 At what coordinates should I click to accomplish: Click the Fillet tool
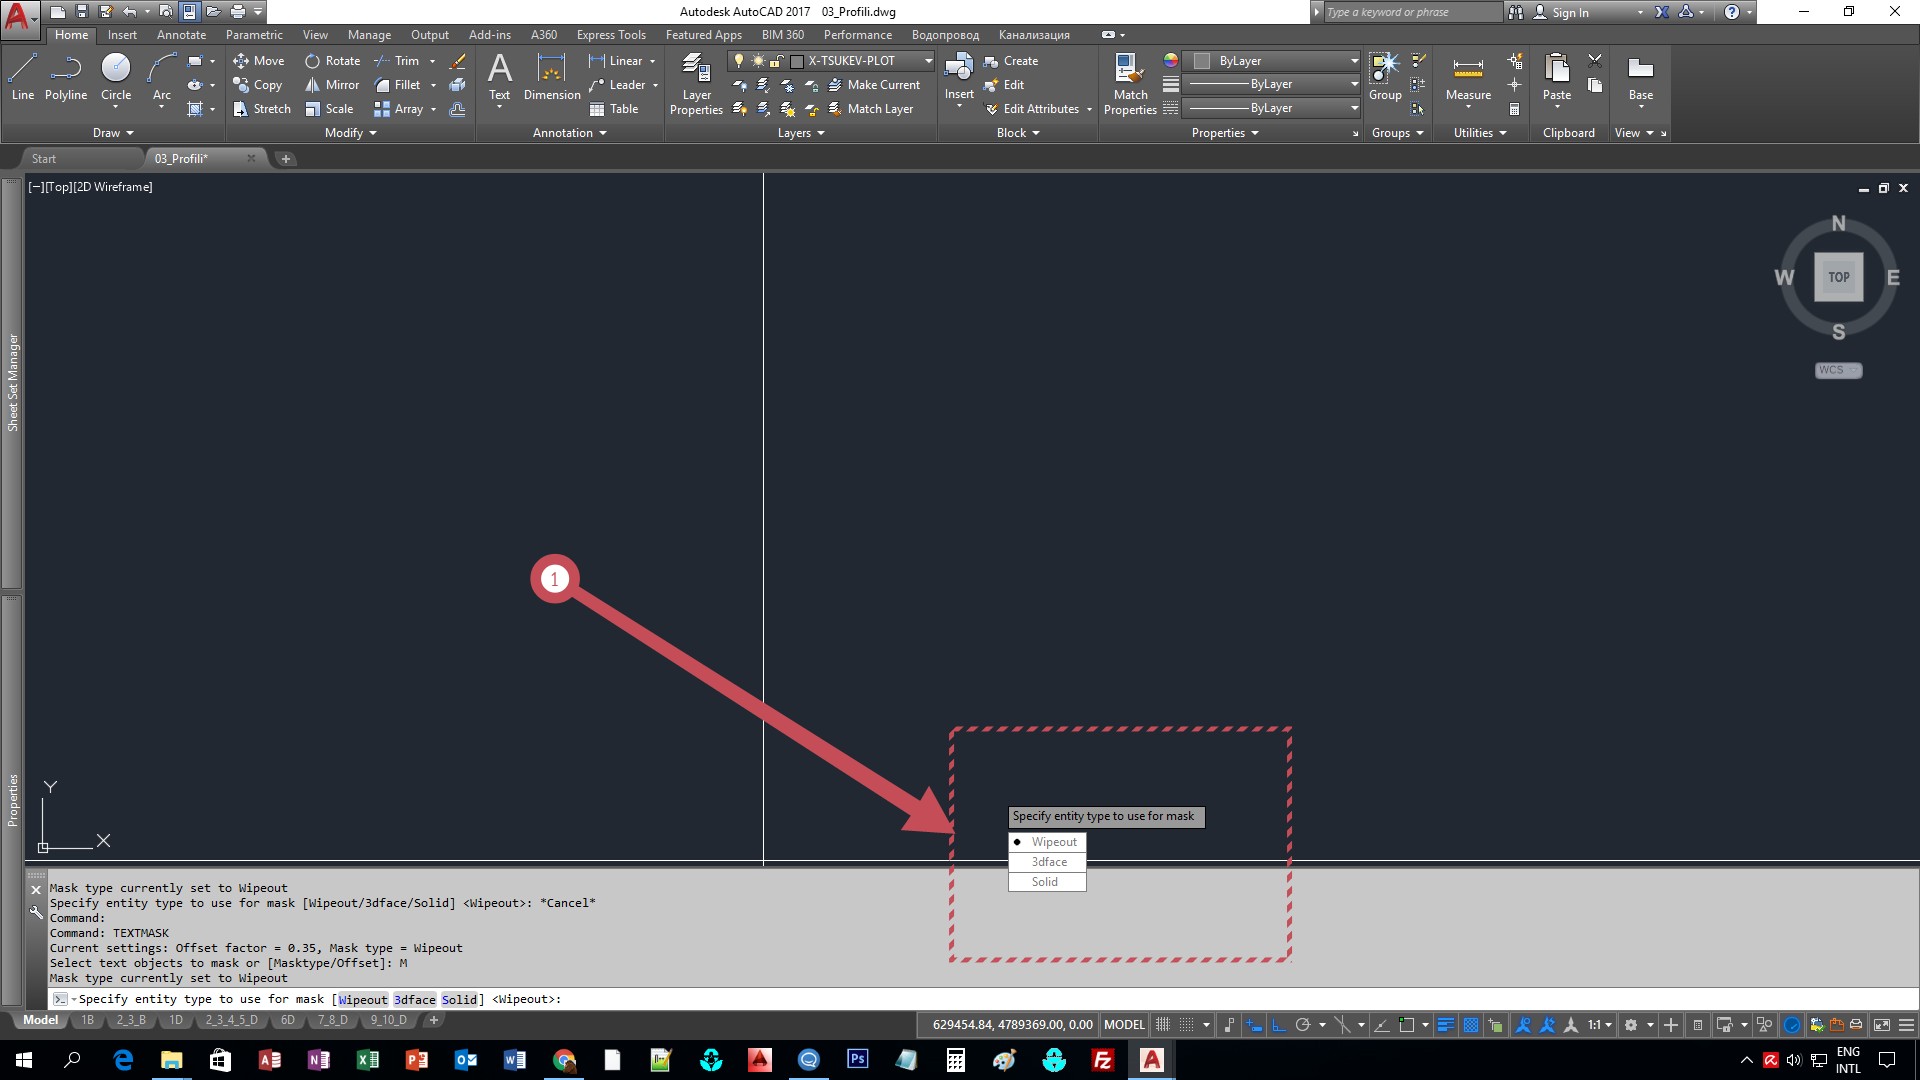397,85
